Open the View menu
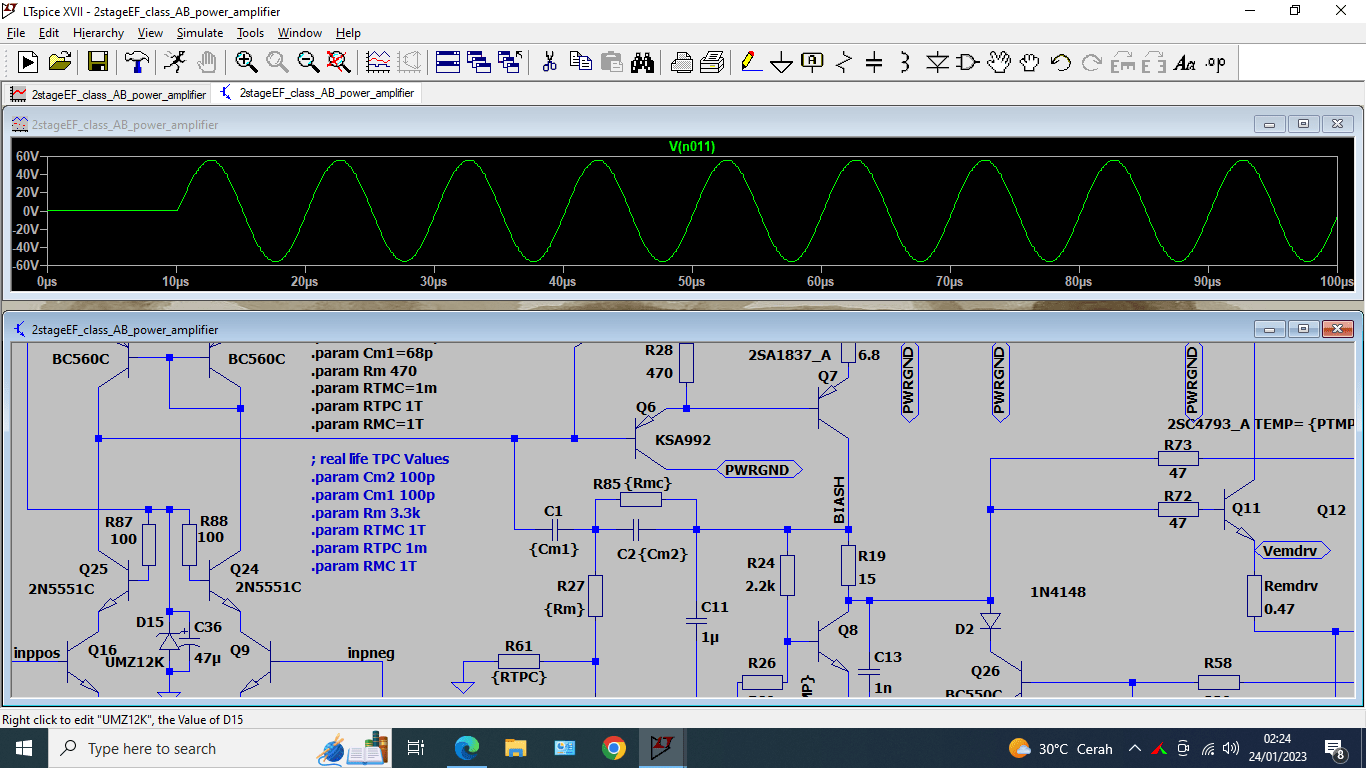This screenshot has width=1366, height=768. pos(150,33)
